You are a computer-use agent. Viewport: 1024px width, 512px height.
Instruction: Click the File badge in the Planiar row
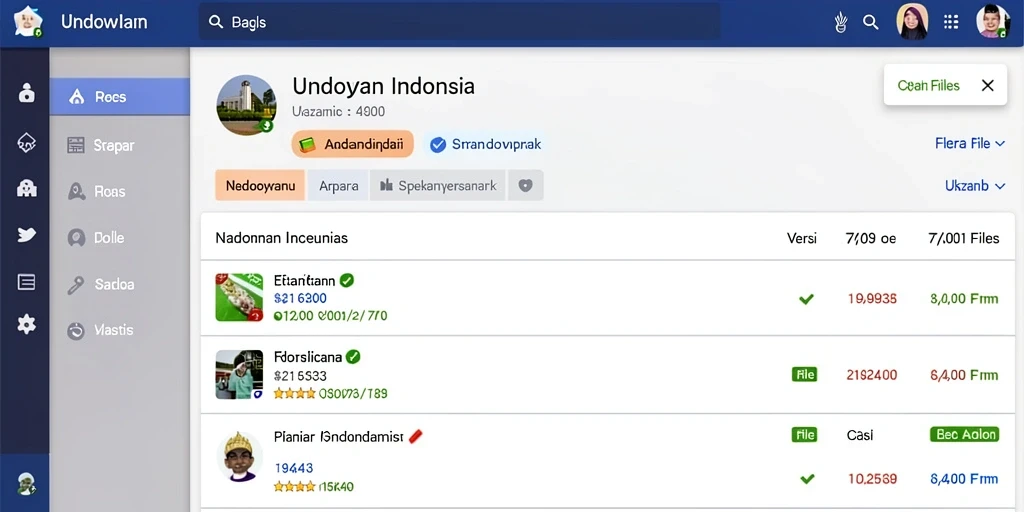click(x=804, y=434)
